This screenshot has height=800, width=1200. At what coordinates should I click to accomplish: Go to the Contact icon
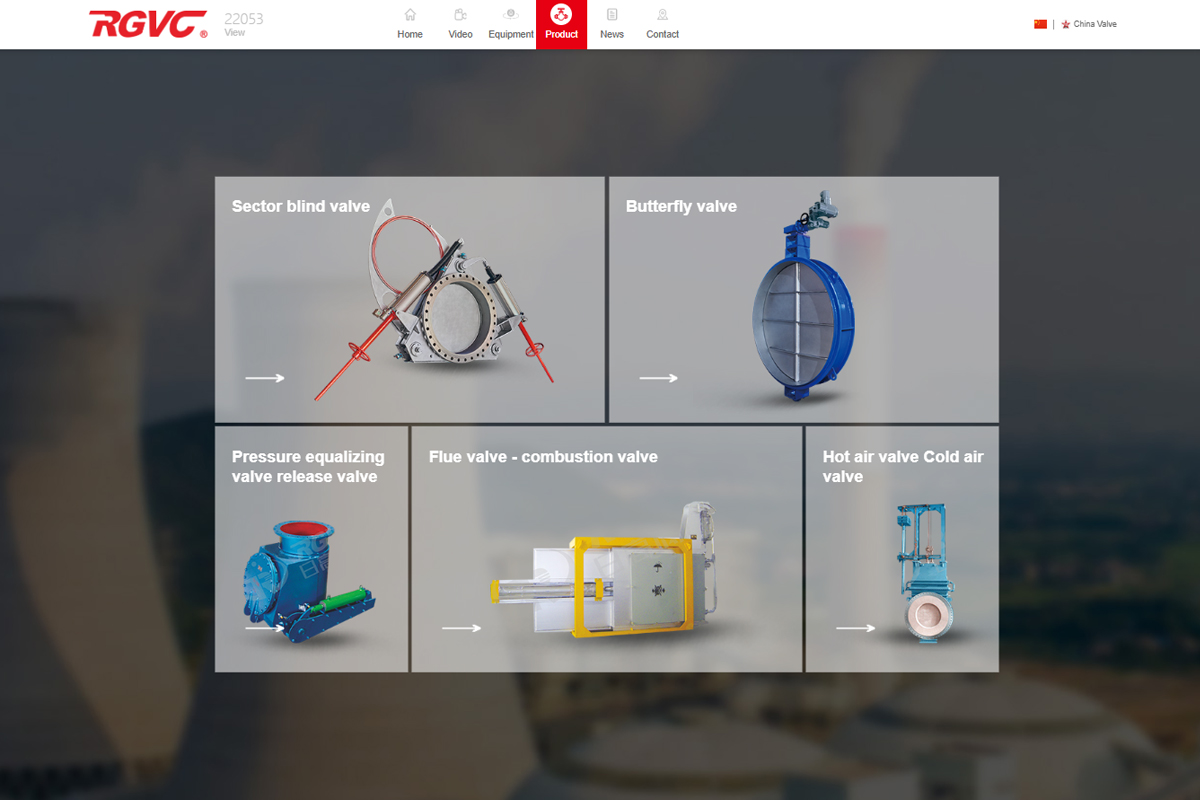tap(662, 15)
